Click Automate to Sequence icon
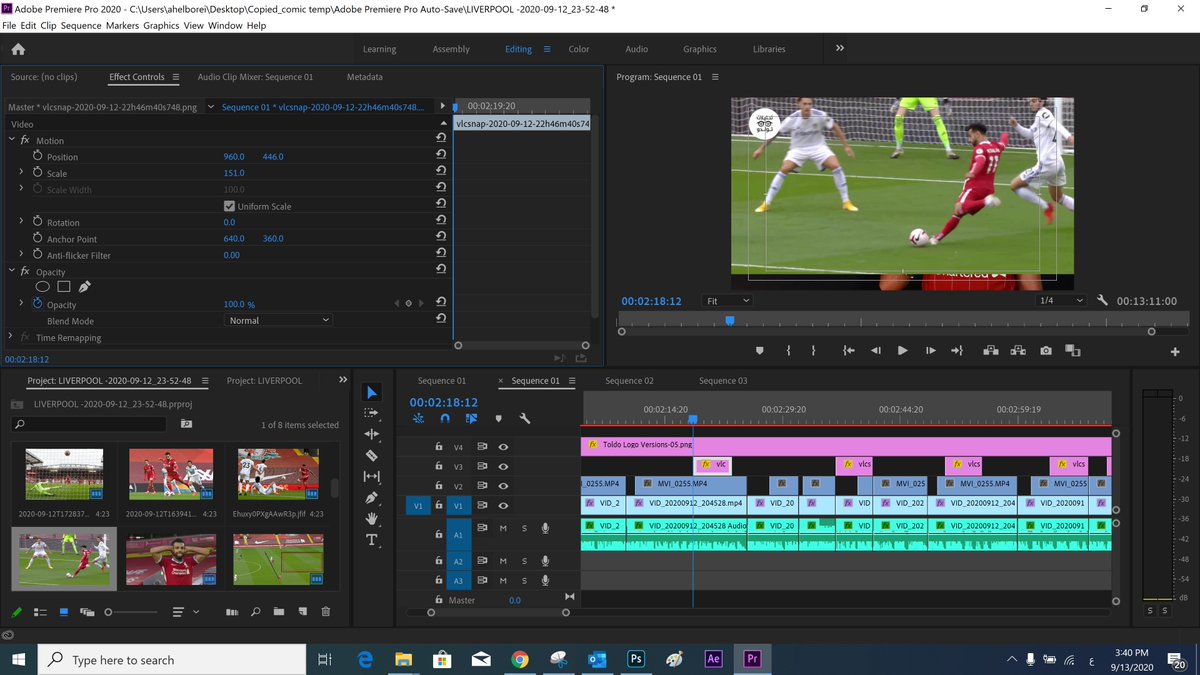This screenshot has width=1200, height=675. click(232, 611)
